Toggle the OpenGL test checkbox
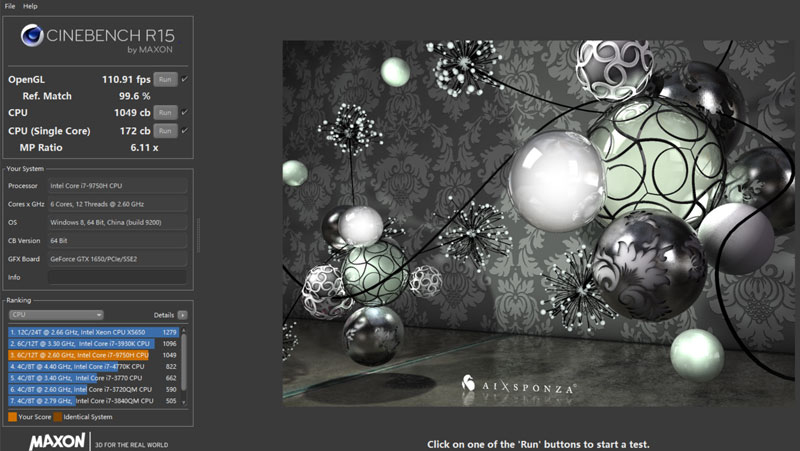Image resolution: width=800 pixels, height=451 pixels. pyautogui.click(x=185, y=79)
